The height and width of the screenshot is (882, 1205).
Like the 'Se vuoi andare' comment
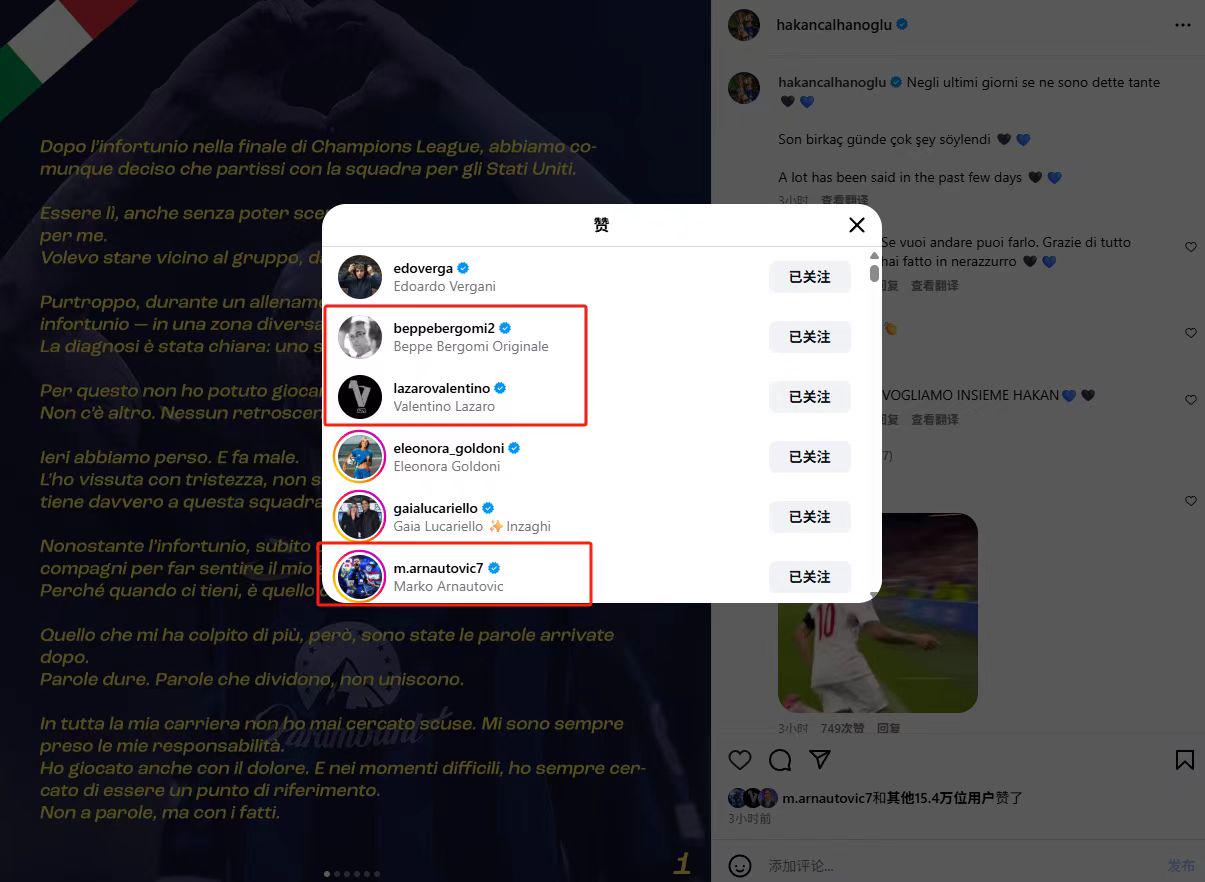point(1191,247)
